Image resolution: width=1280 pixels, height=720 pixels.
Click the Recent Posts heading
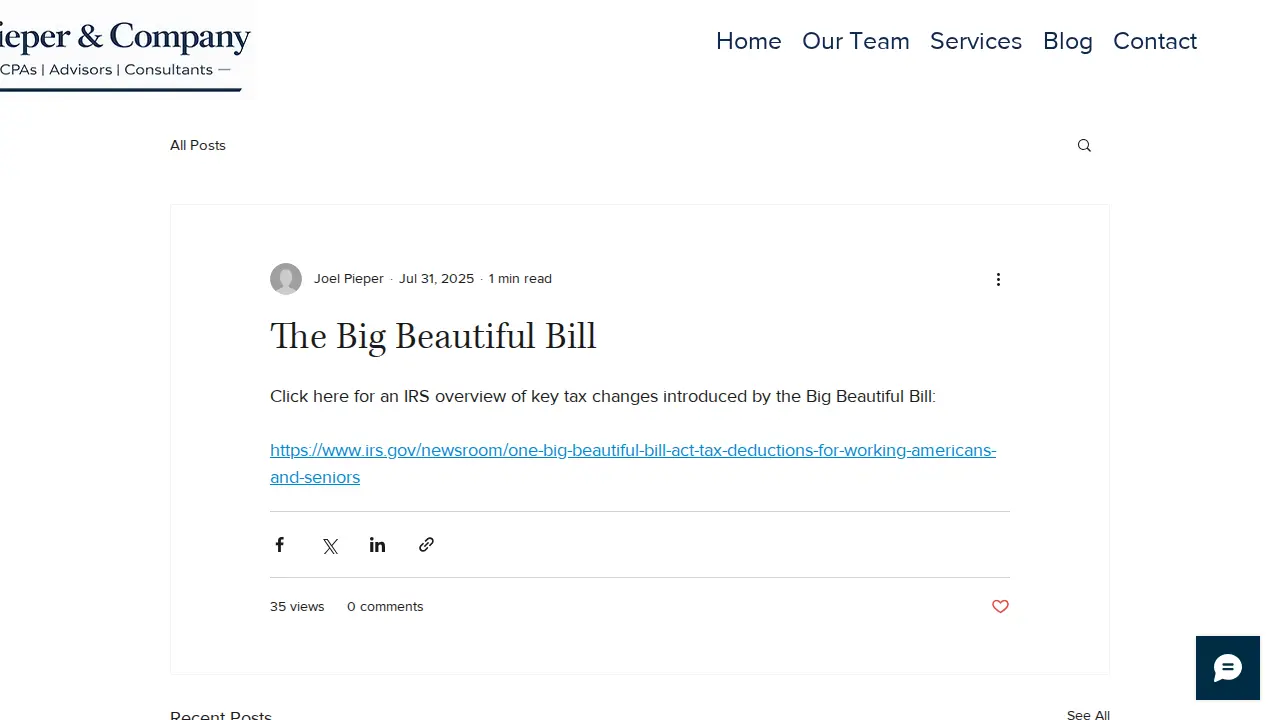(x=221, y=714)
